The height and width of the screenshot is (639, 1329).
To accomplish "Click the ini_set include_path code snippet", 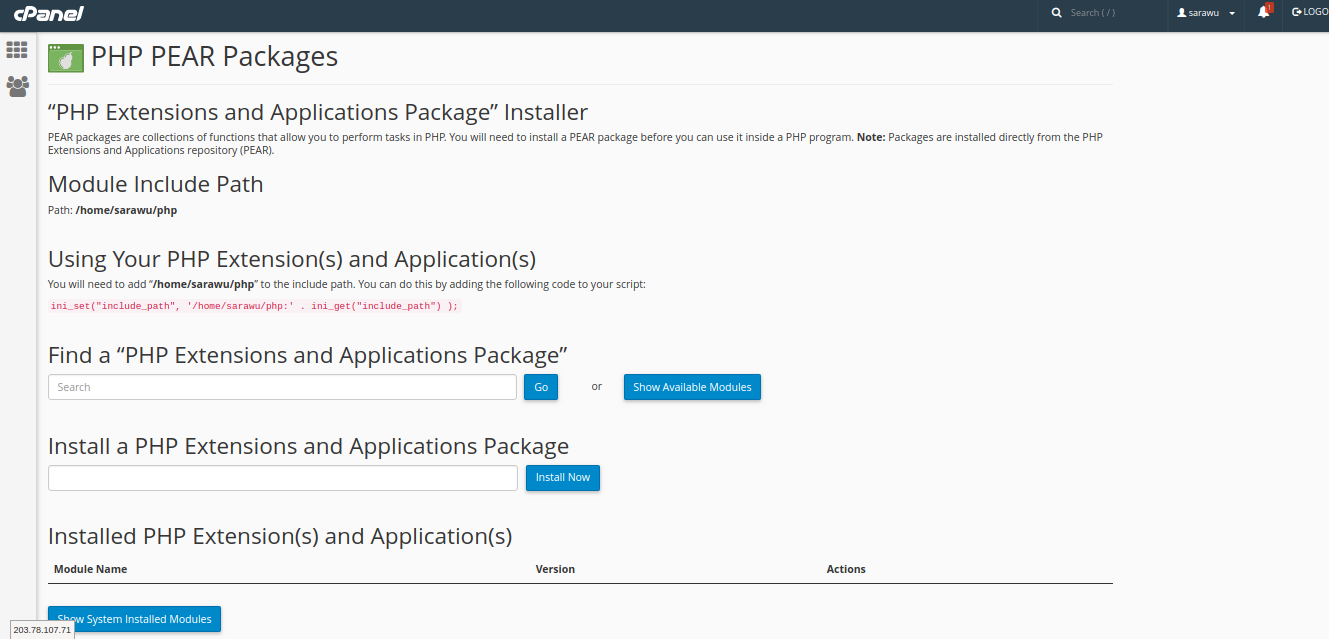I will (254, 306).
